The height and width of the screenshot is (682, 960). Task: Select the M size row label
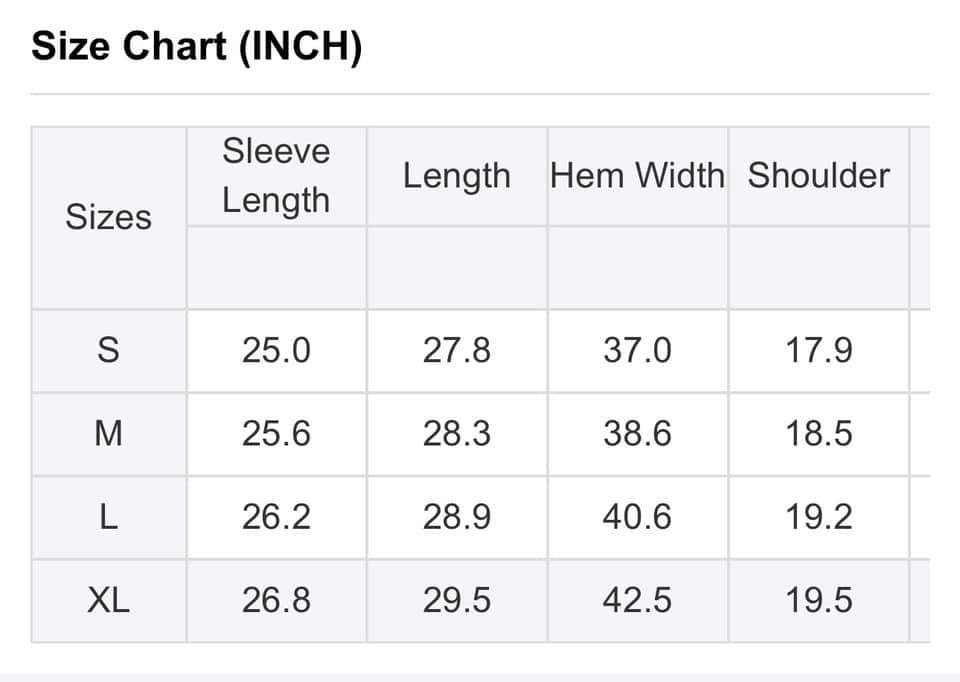click(x=108, y=433)
